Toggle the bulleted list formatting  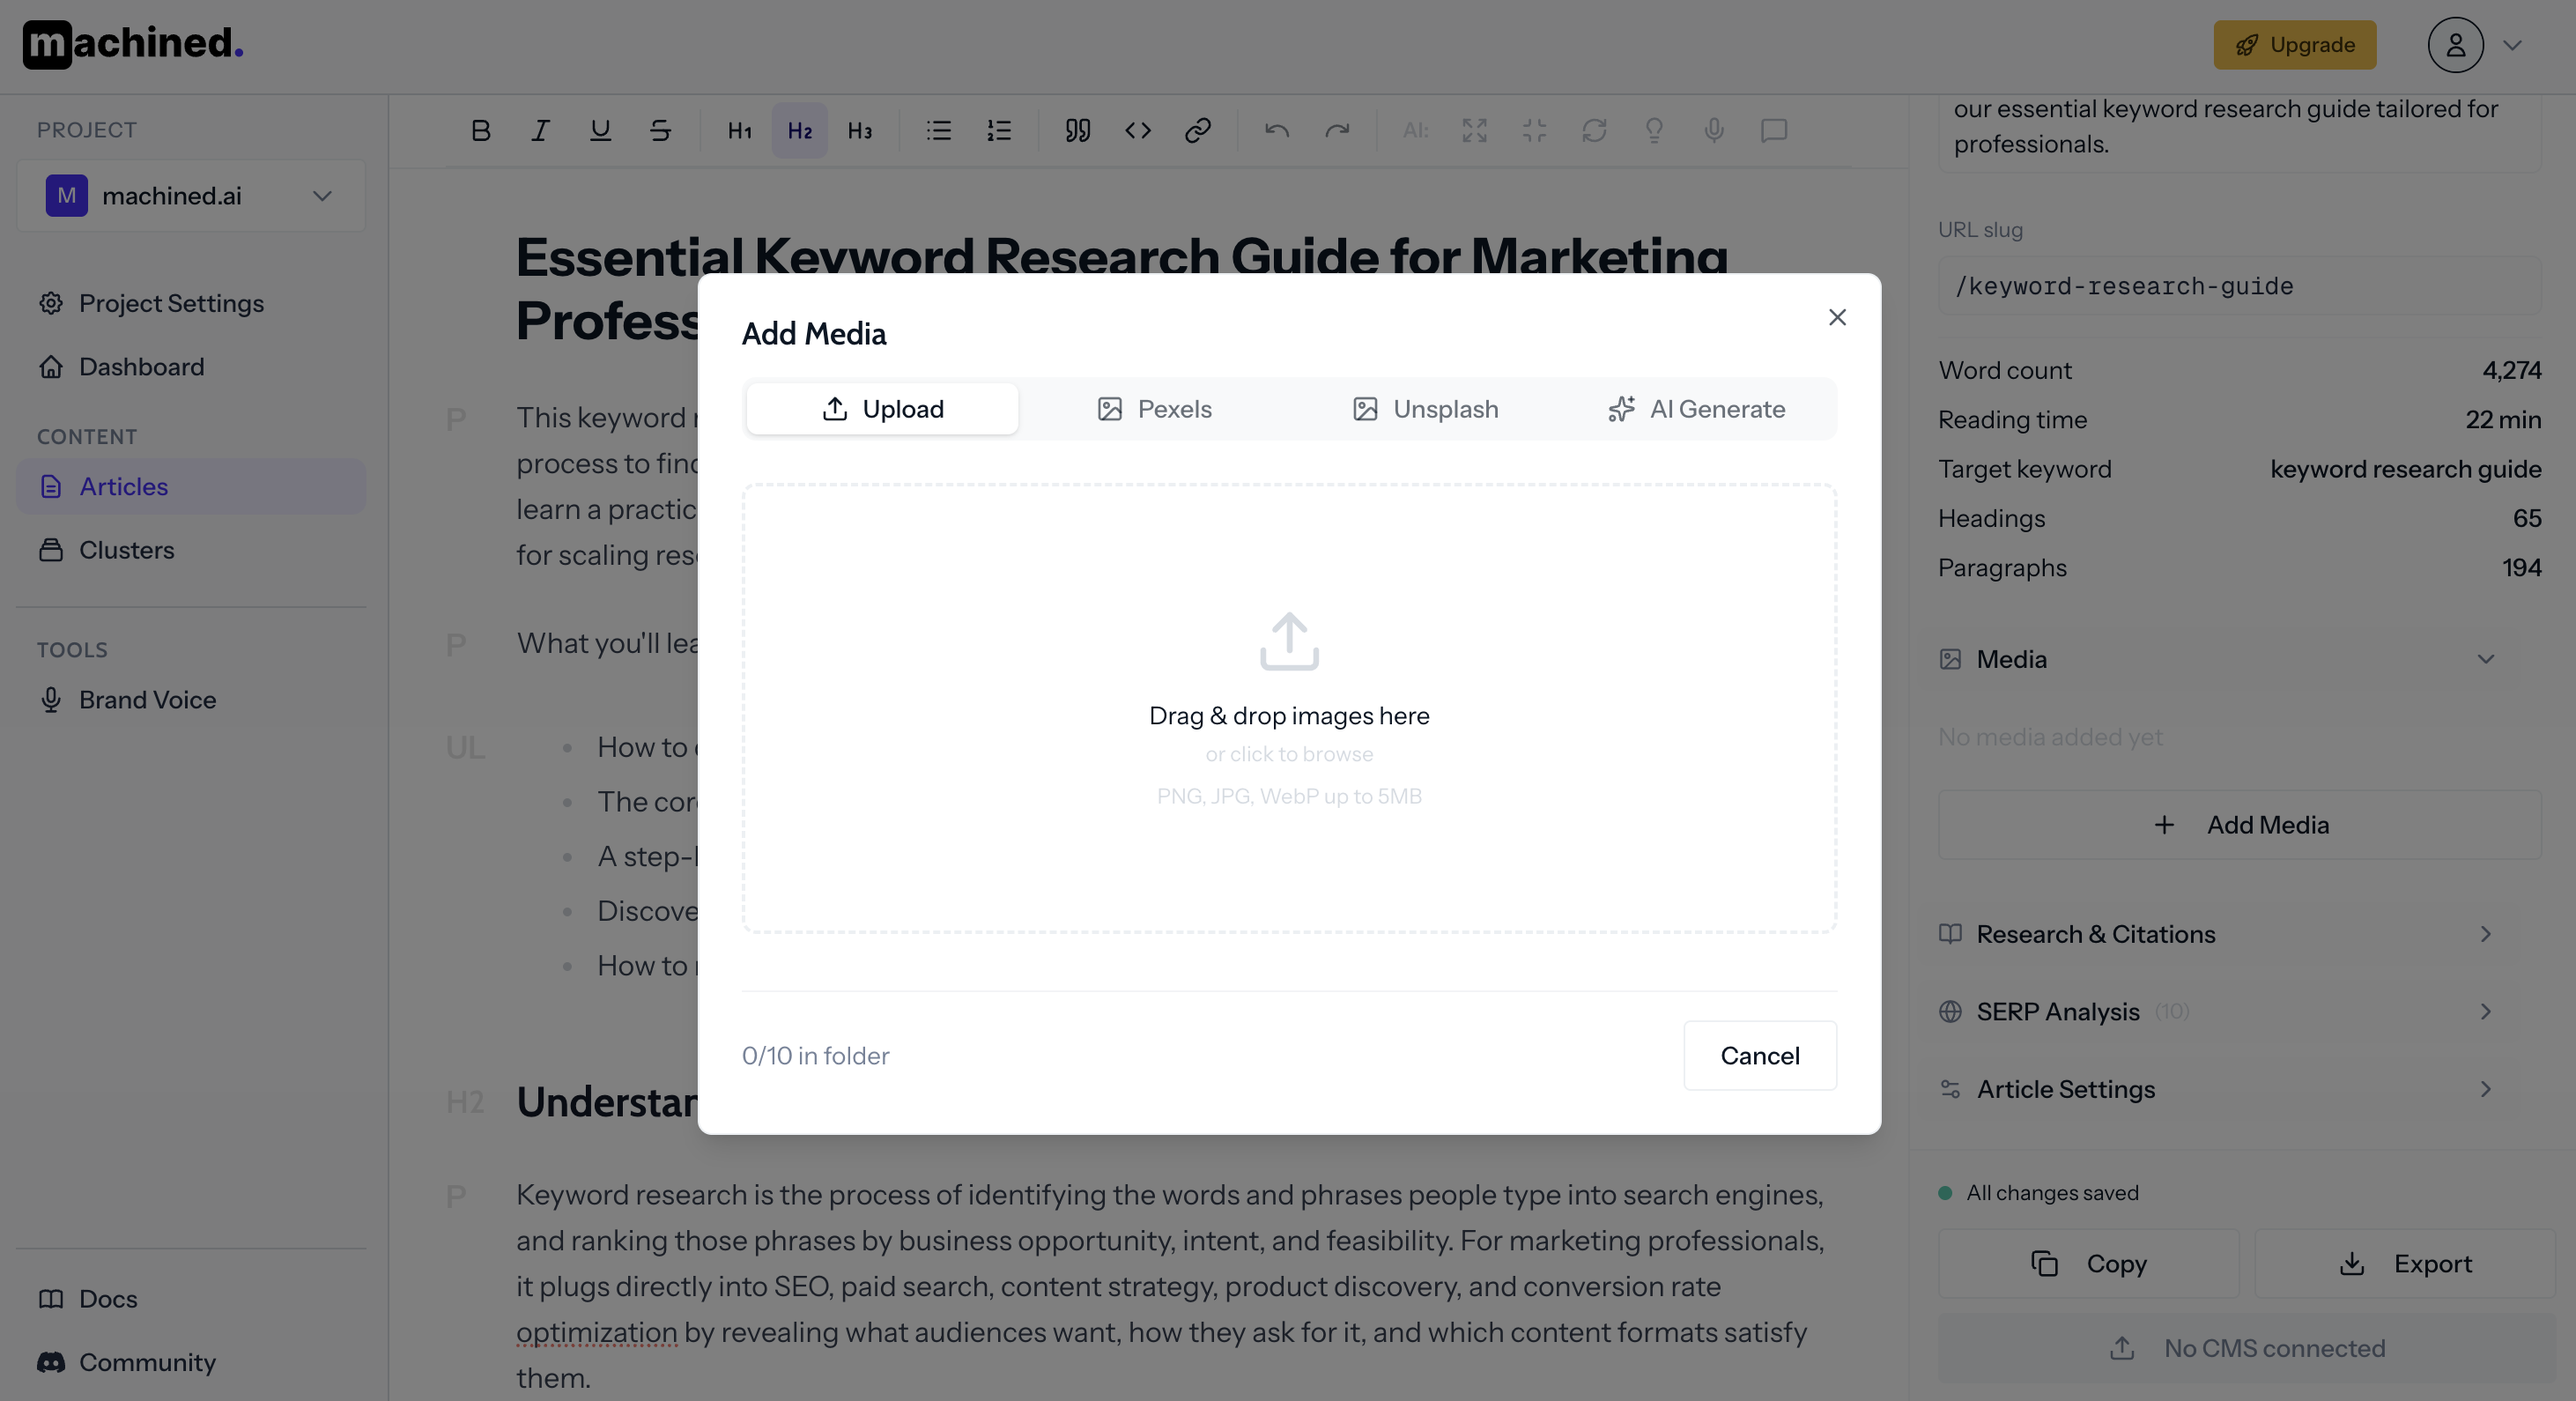click(938, 131)
